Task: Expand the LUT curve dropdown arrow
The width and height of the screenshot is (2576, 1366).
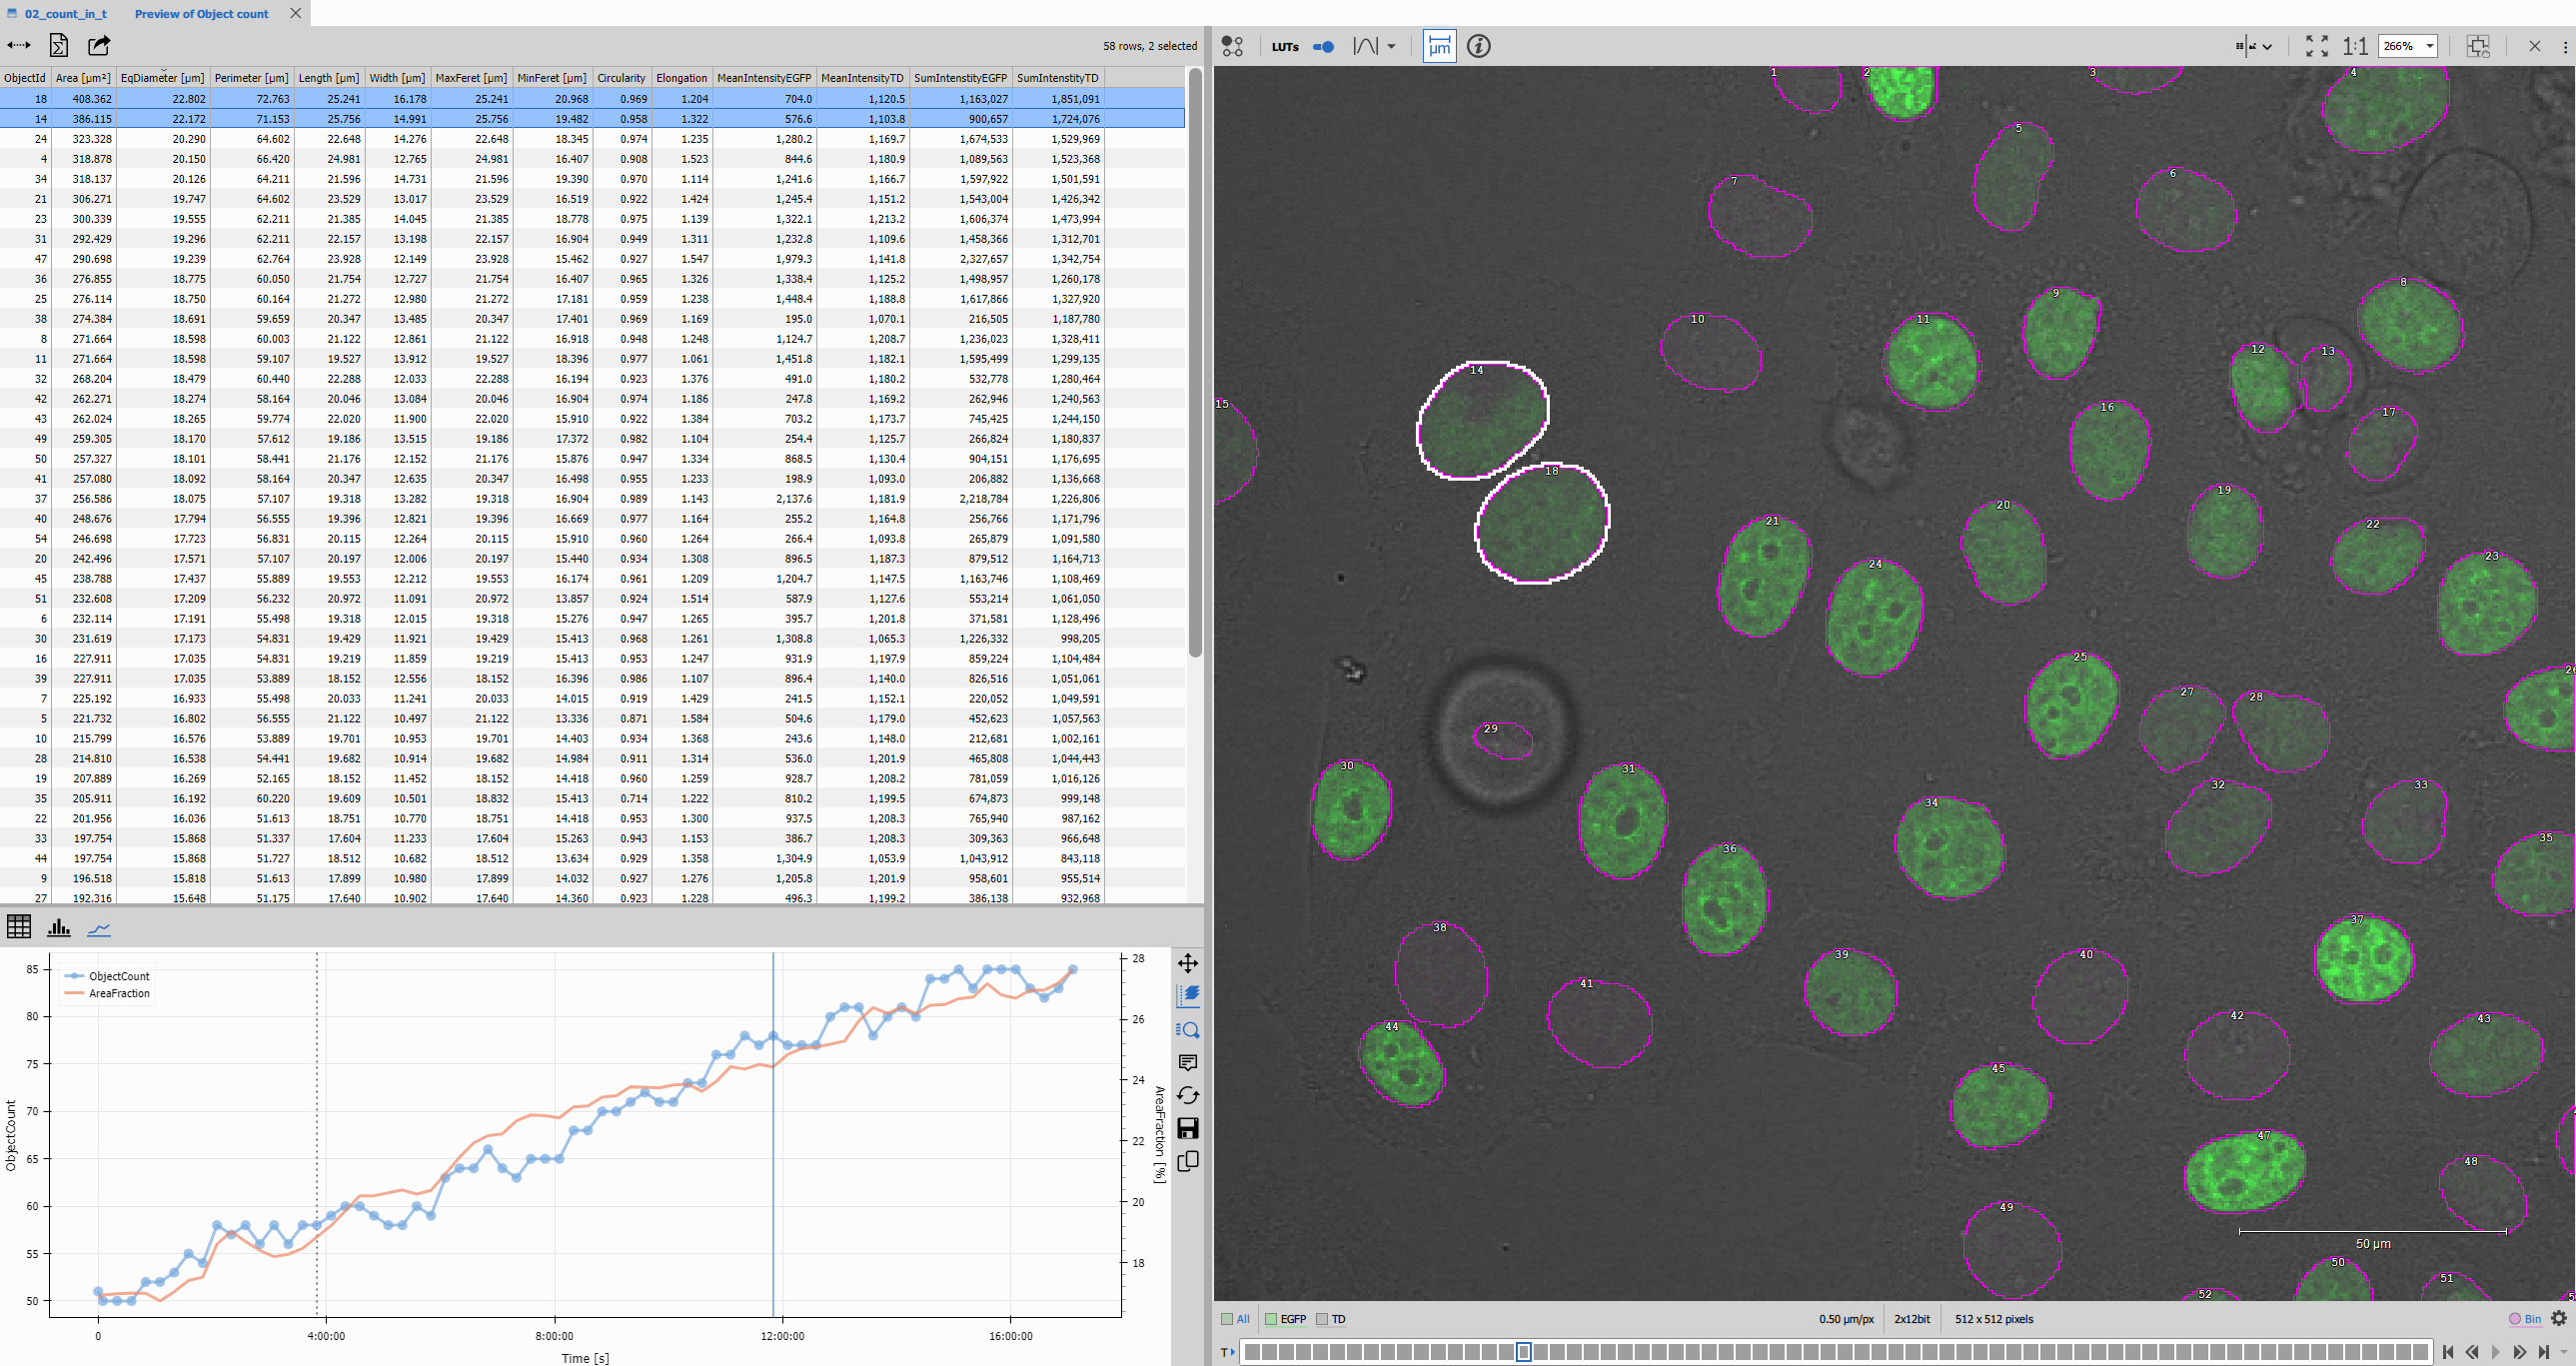Action: click(x=1391, y=47)
